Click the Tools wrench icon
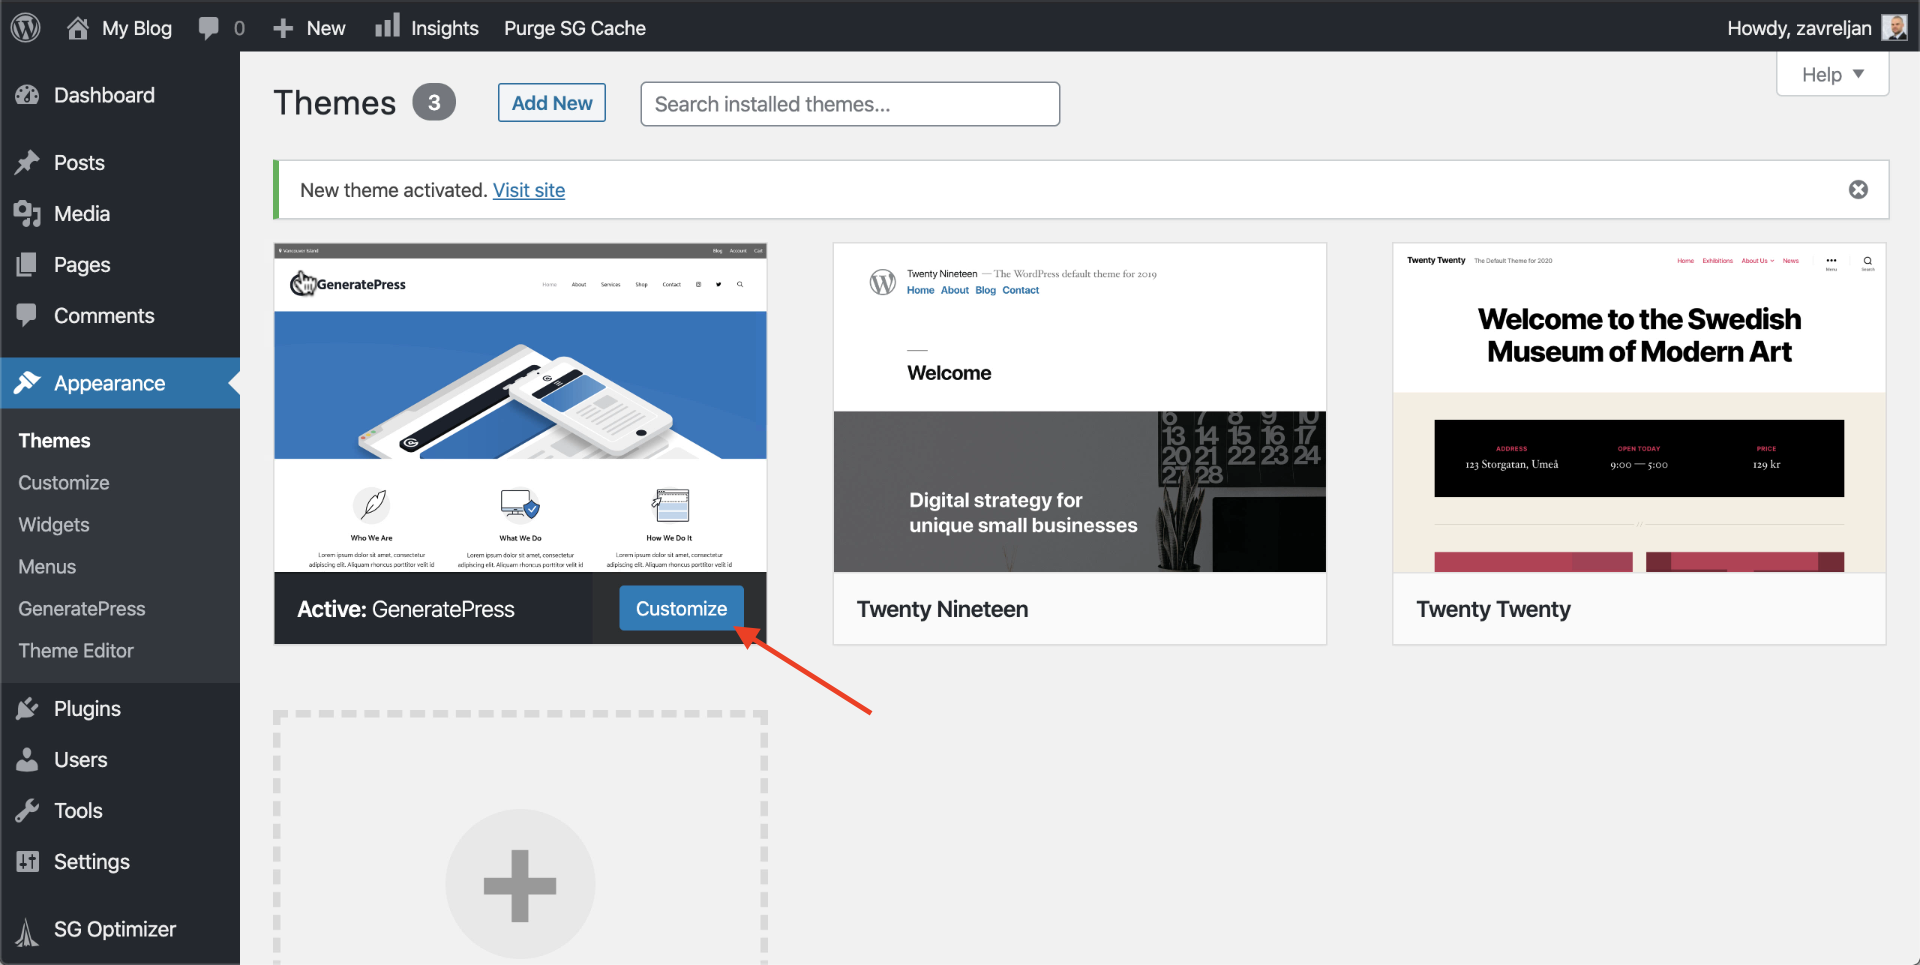This screenshot has width=1920, height=965. 27,810
